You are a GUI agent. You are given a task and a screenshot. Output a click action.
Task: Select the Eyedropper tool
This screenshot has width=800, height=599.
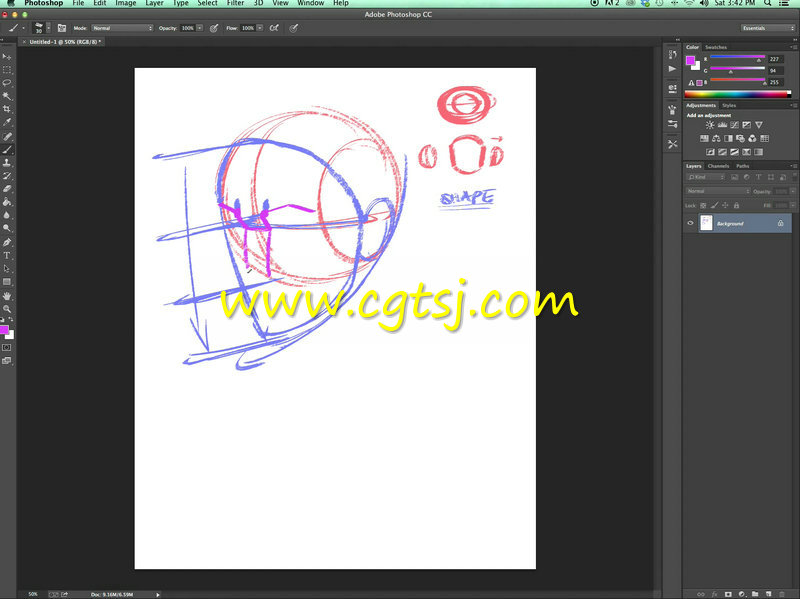pos(7,122)
